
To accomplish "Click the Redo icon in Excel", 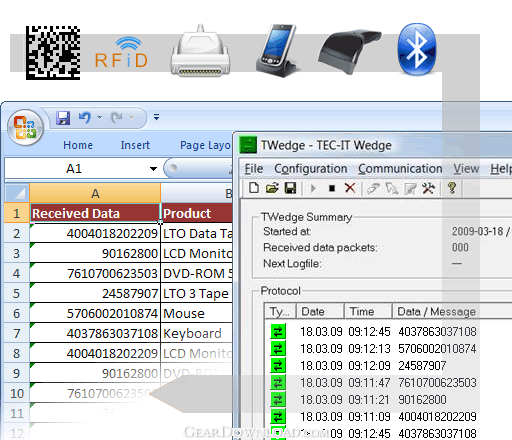I will (117, 117).
